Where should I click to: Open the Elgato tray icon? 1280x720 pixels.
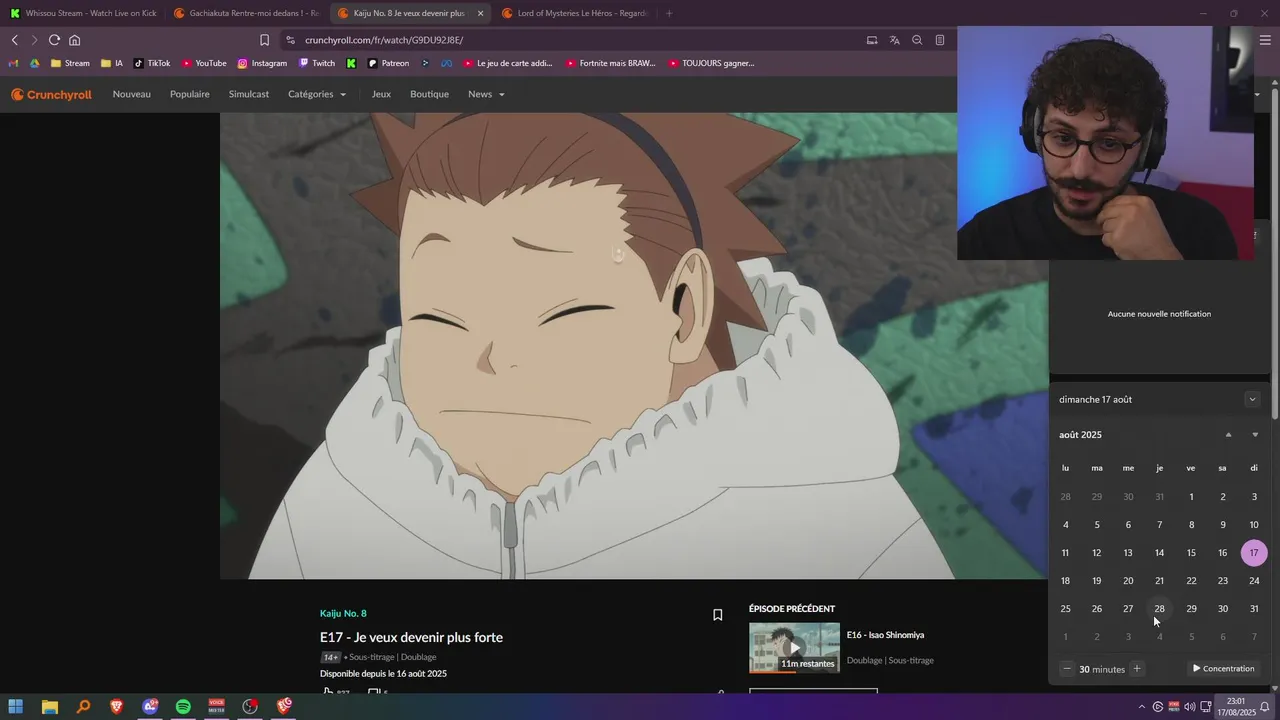(1157, 707)
